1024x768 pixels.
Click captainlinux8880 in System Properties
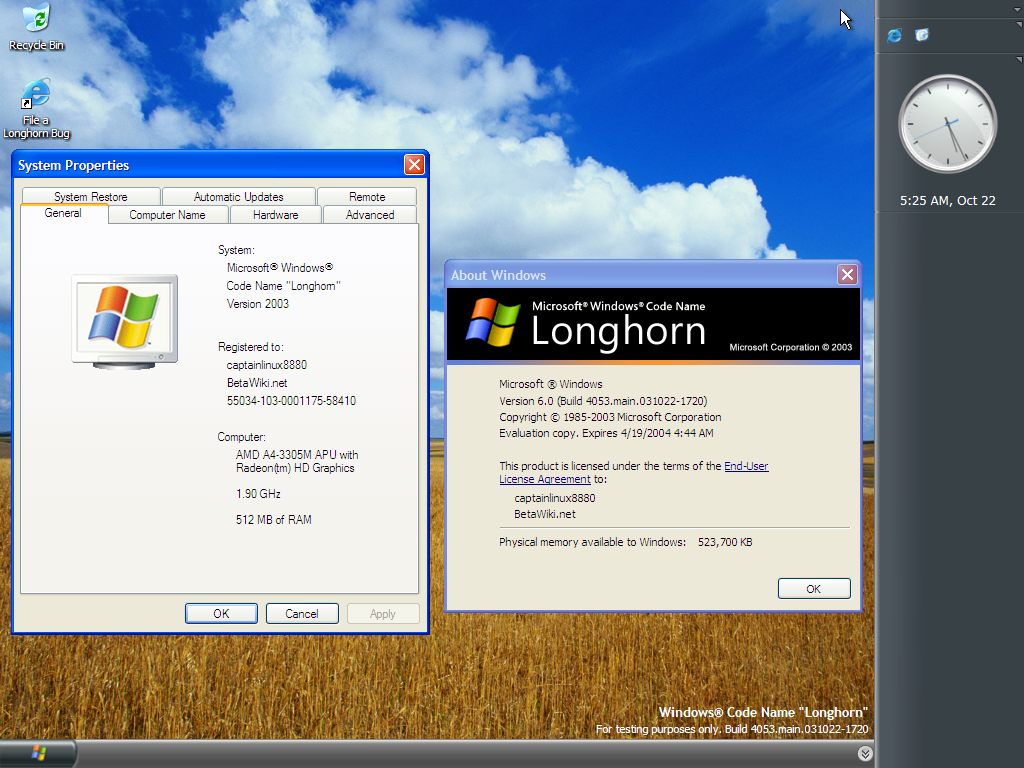[266, 365]
